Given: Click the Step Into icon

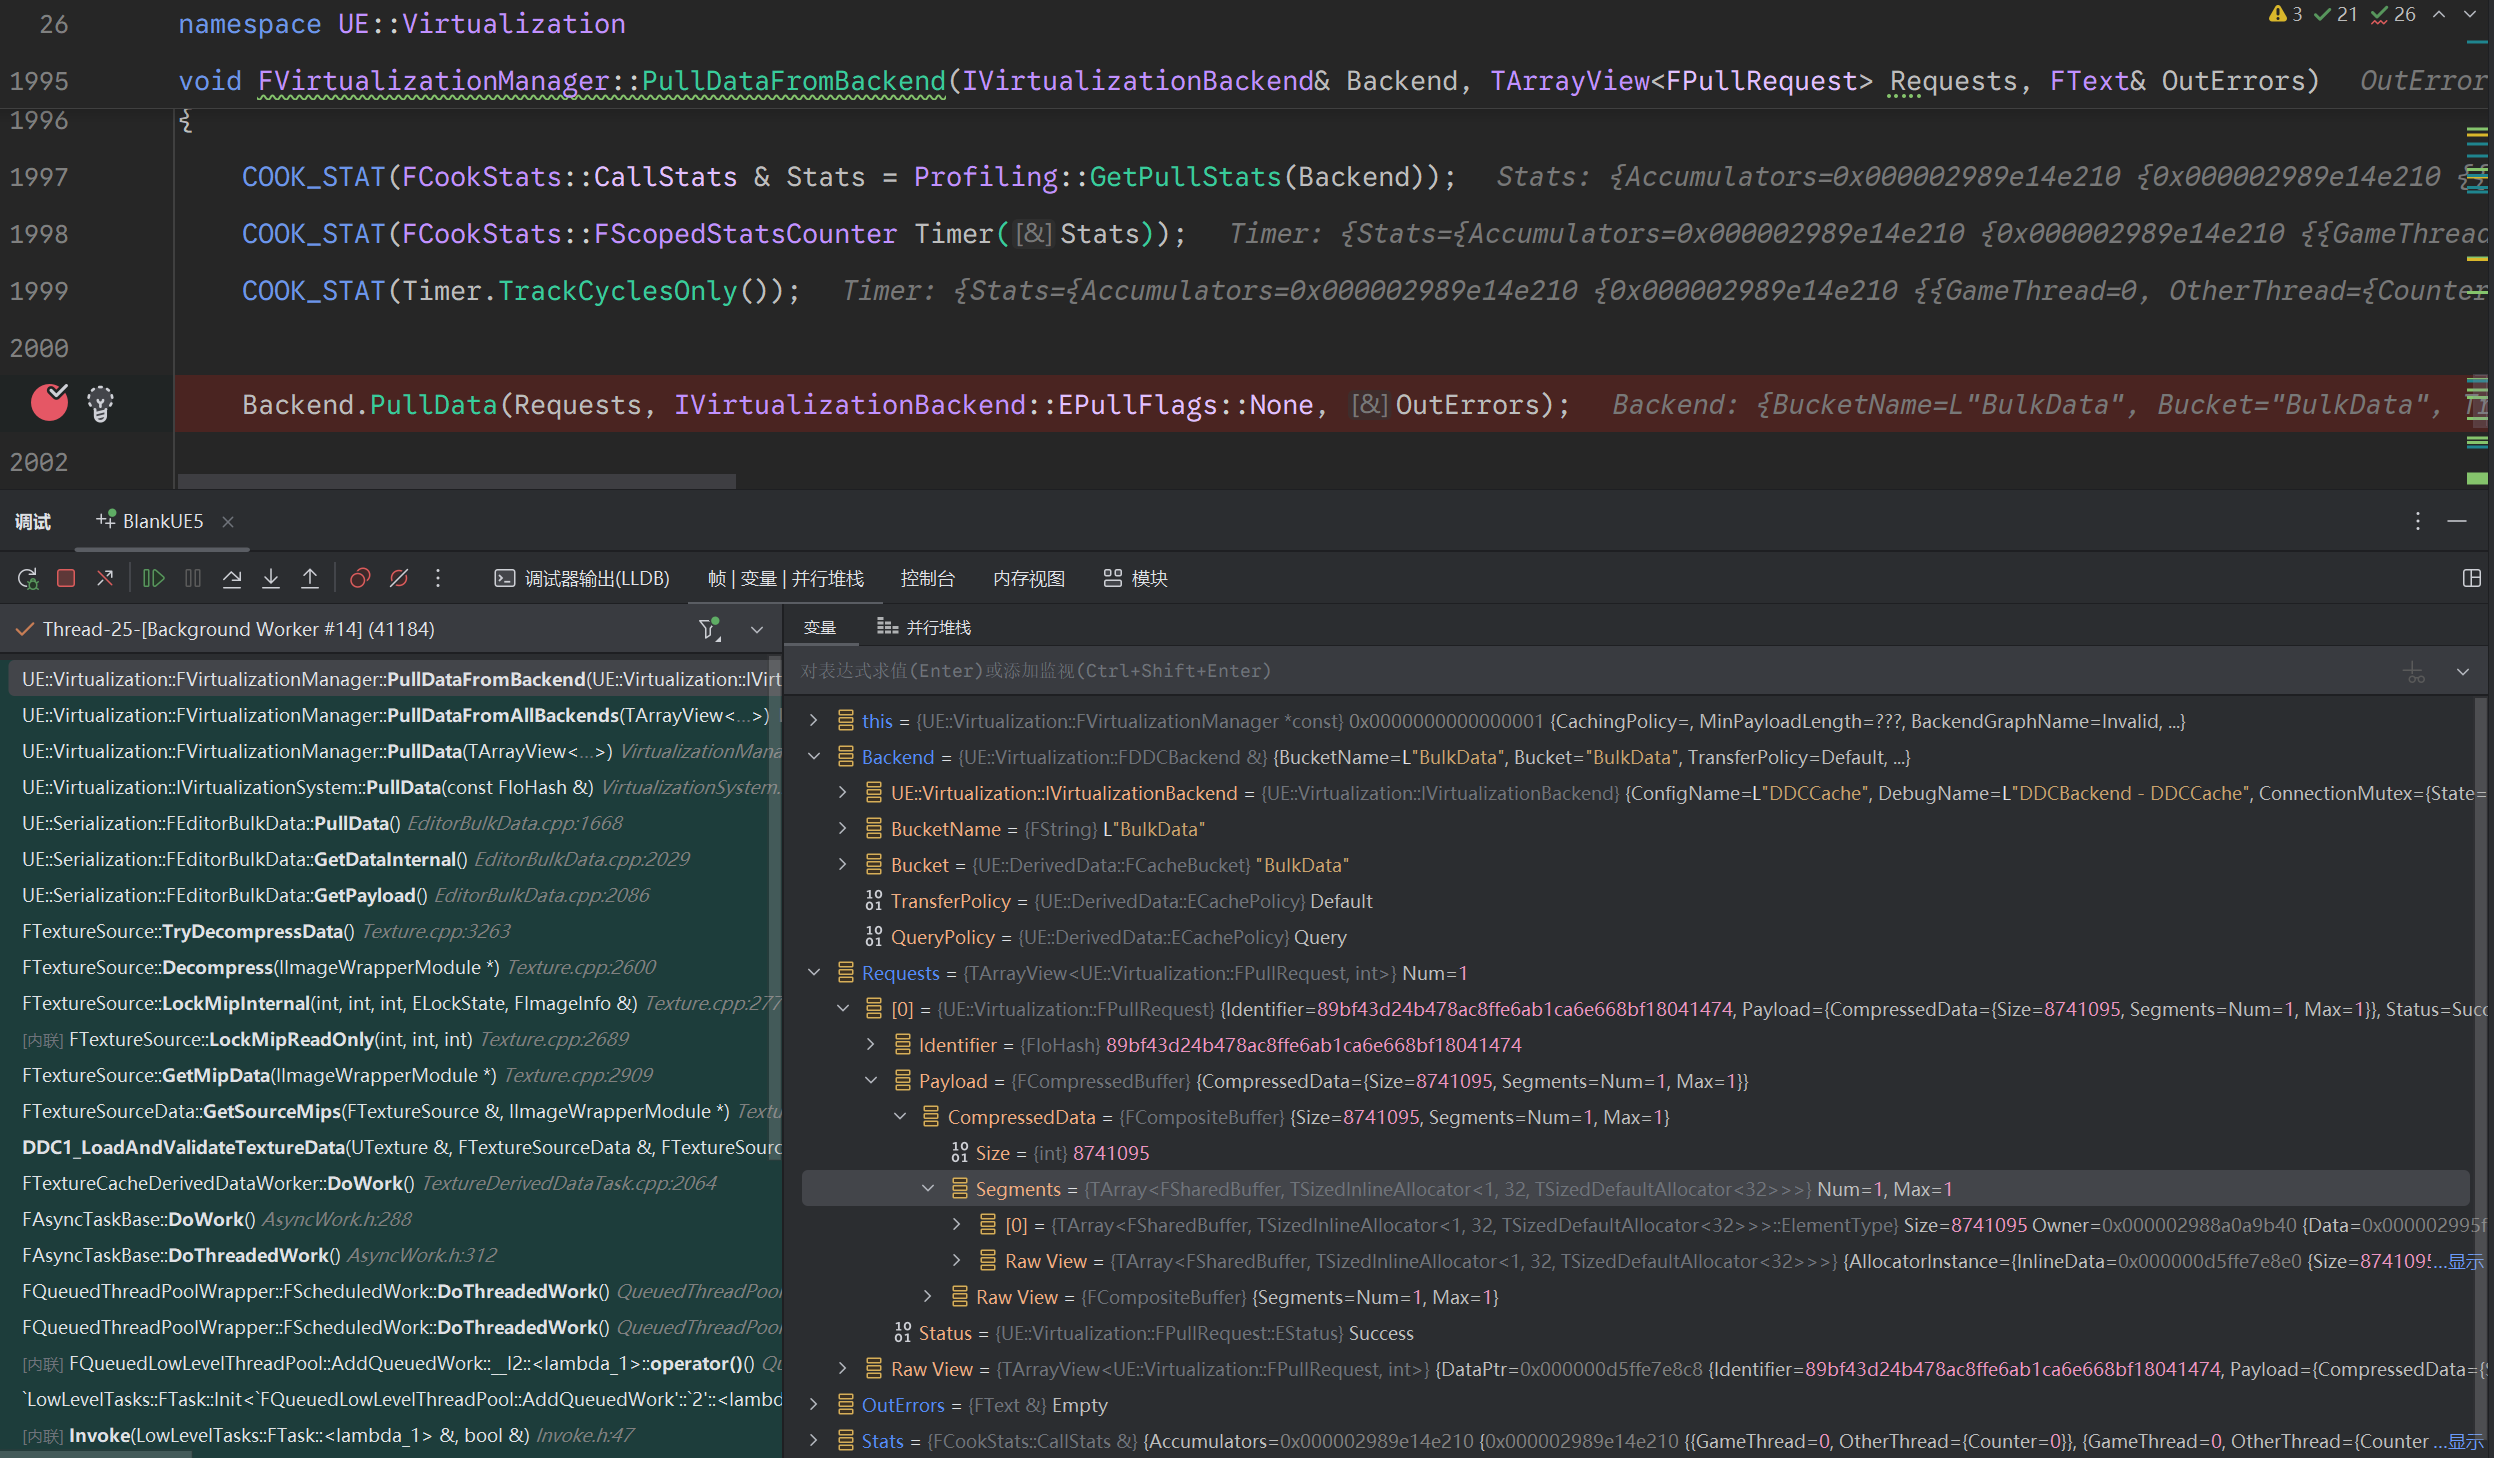Looking at the screenshot, I should click(x=271, y=578).
